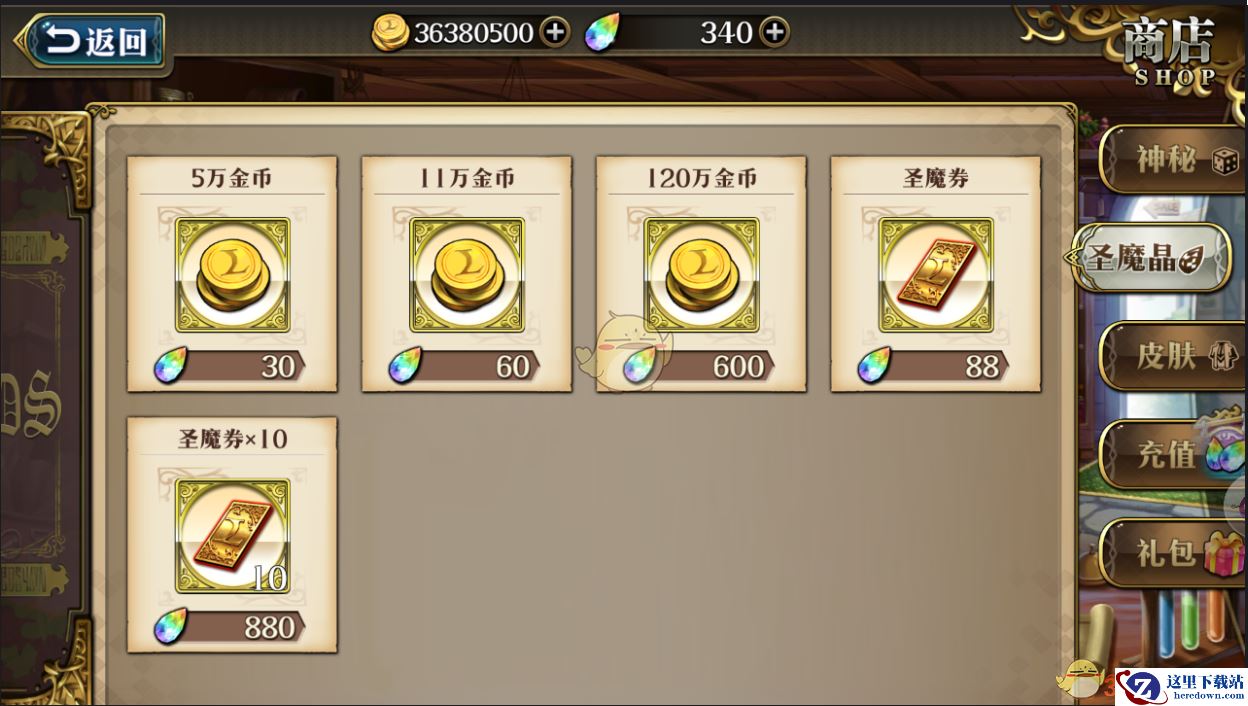Select the 120万金币 coin pack icon
This screenshot has width=1248, height=706.
pos(702,275)
